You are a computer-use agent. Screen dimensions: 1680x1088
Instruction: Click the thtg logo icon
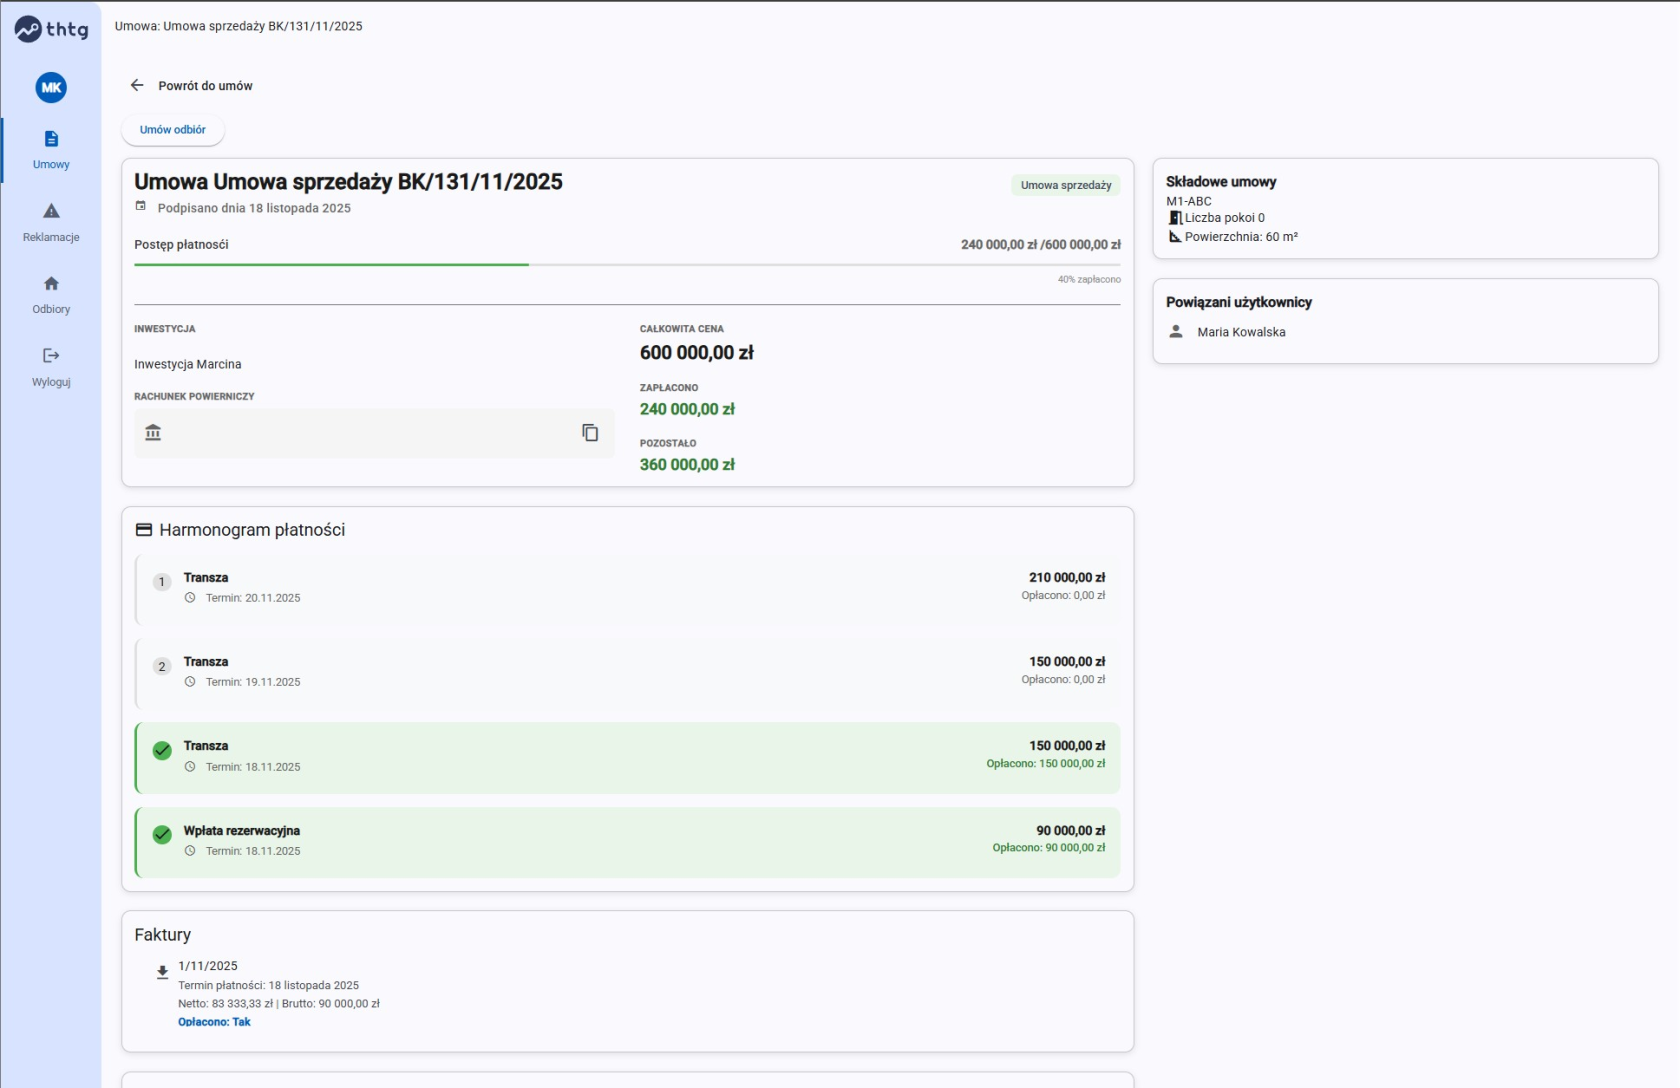(28, 29)
